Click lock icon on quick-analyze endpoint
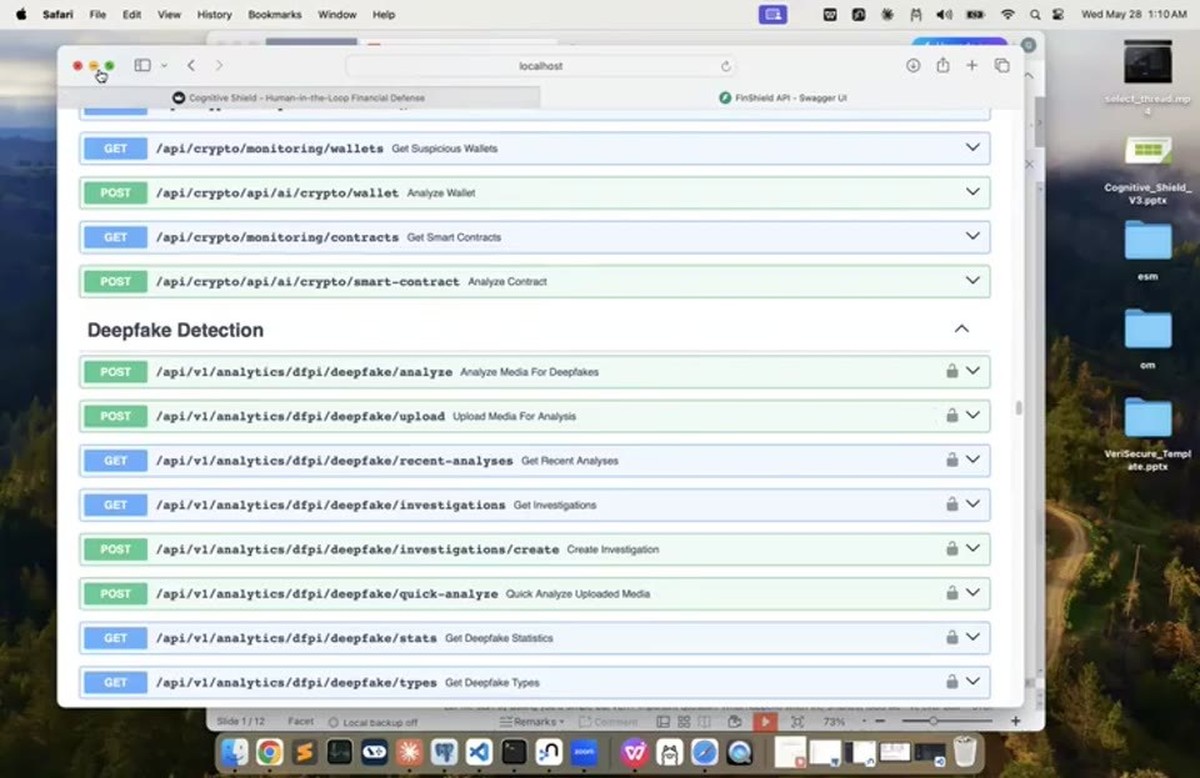 click(952, 593)
